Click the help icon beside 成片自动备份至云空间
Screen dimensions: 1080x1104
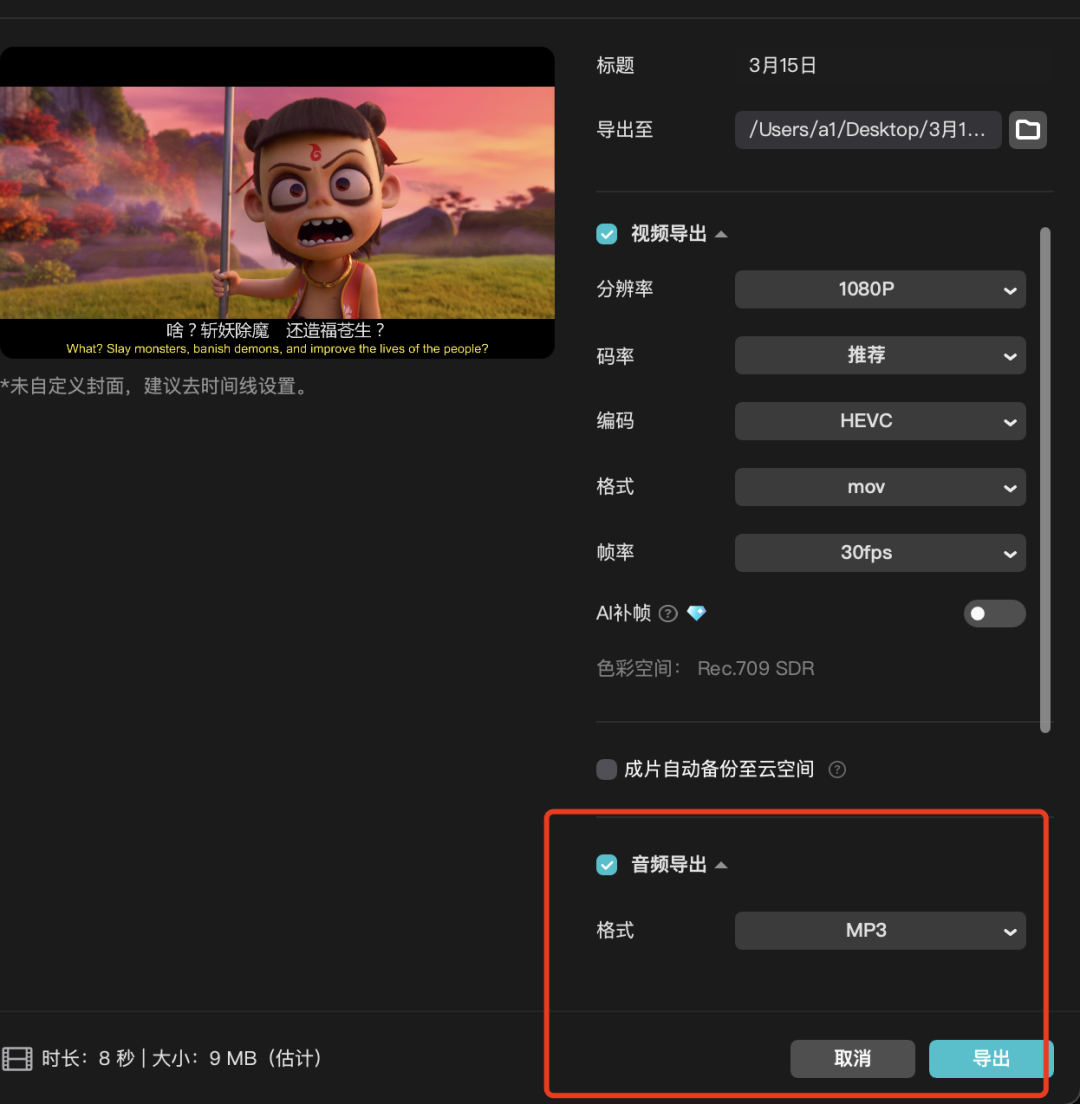[x=837, y=769]
